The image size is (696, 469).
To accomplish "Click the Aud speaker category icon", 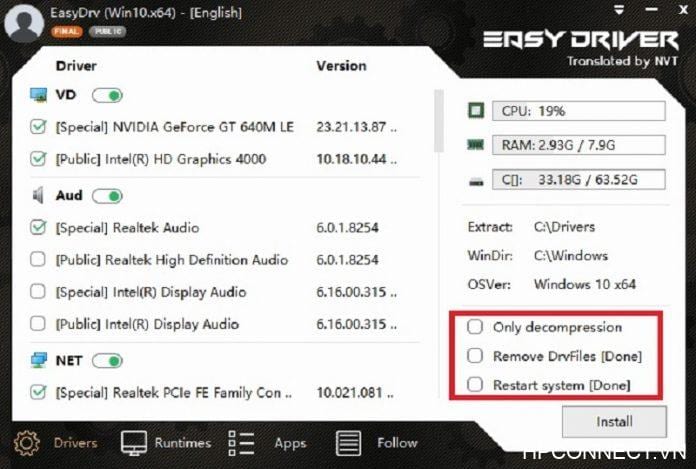I will tap(38, 195).
